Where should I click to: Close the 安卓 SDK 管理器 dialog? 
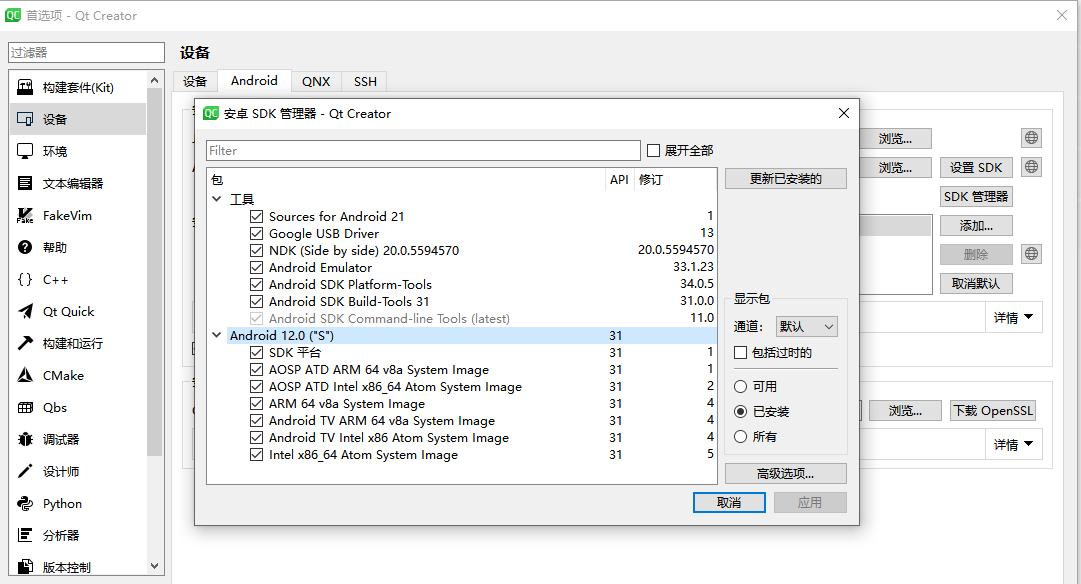[x=844, y=113]
